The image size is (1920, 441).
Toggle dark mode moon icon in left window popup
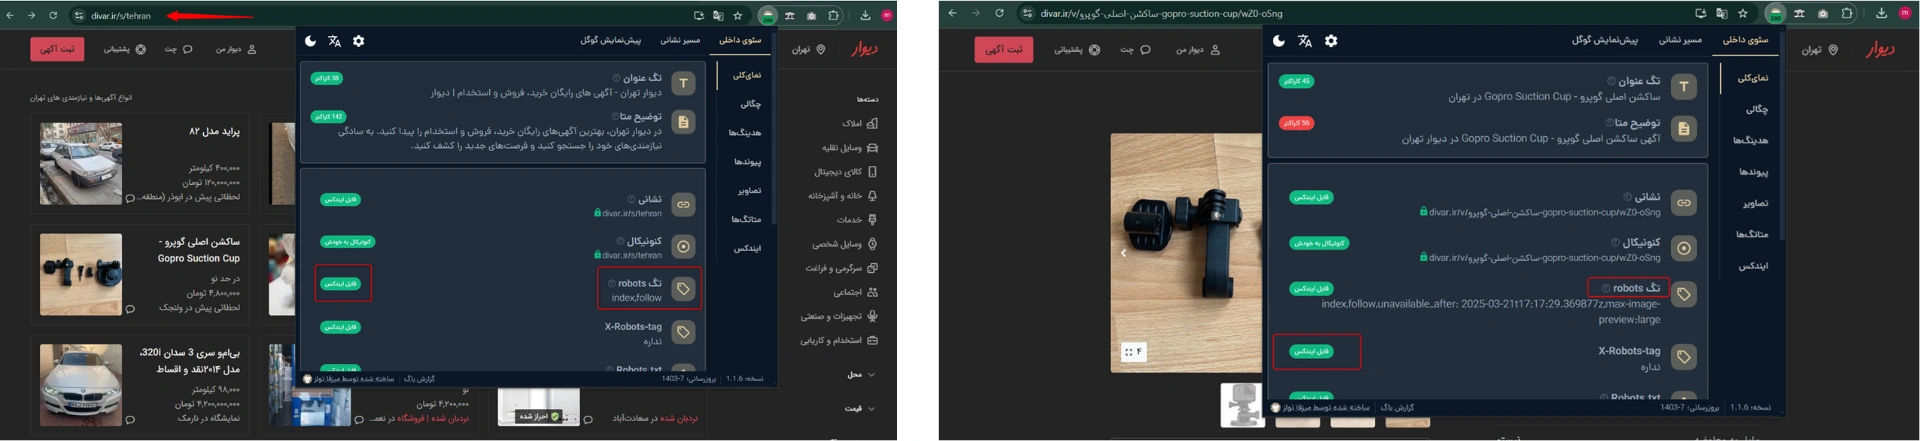tap(311, 41)
